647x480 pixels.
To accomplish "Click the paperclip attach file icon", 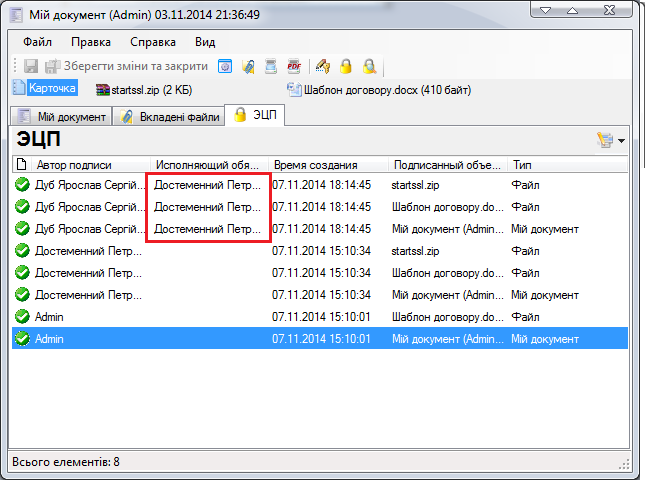I will coord(248,66).
